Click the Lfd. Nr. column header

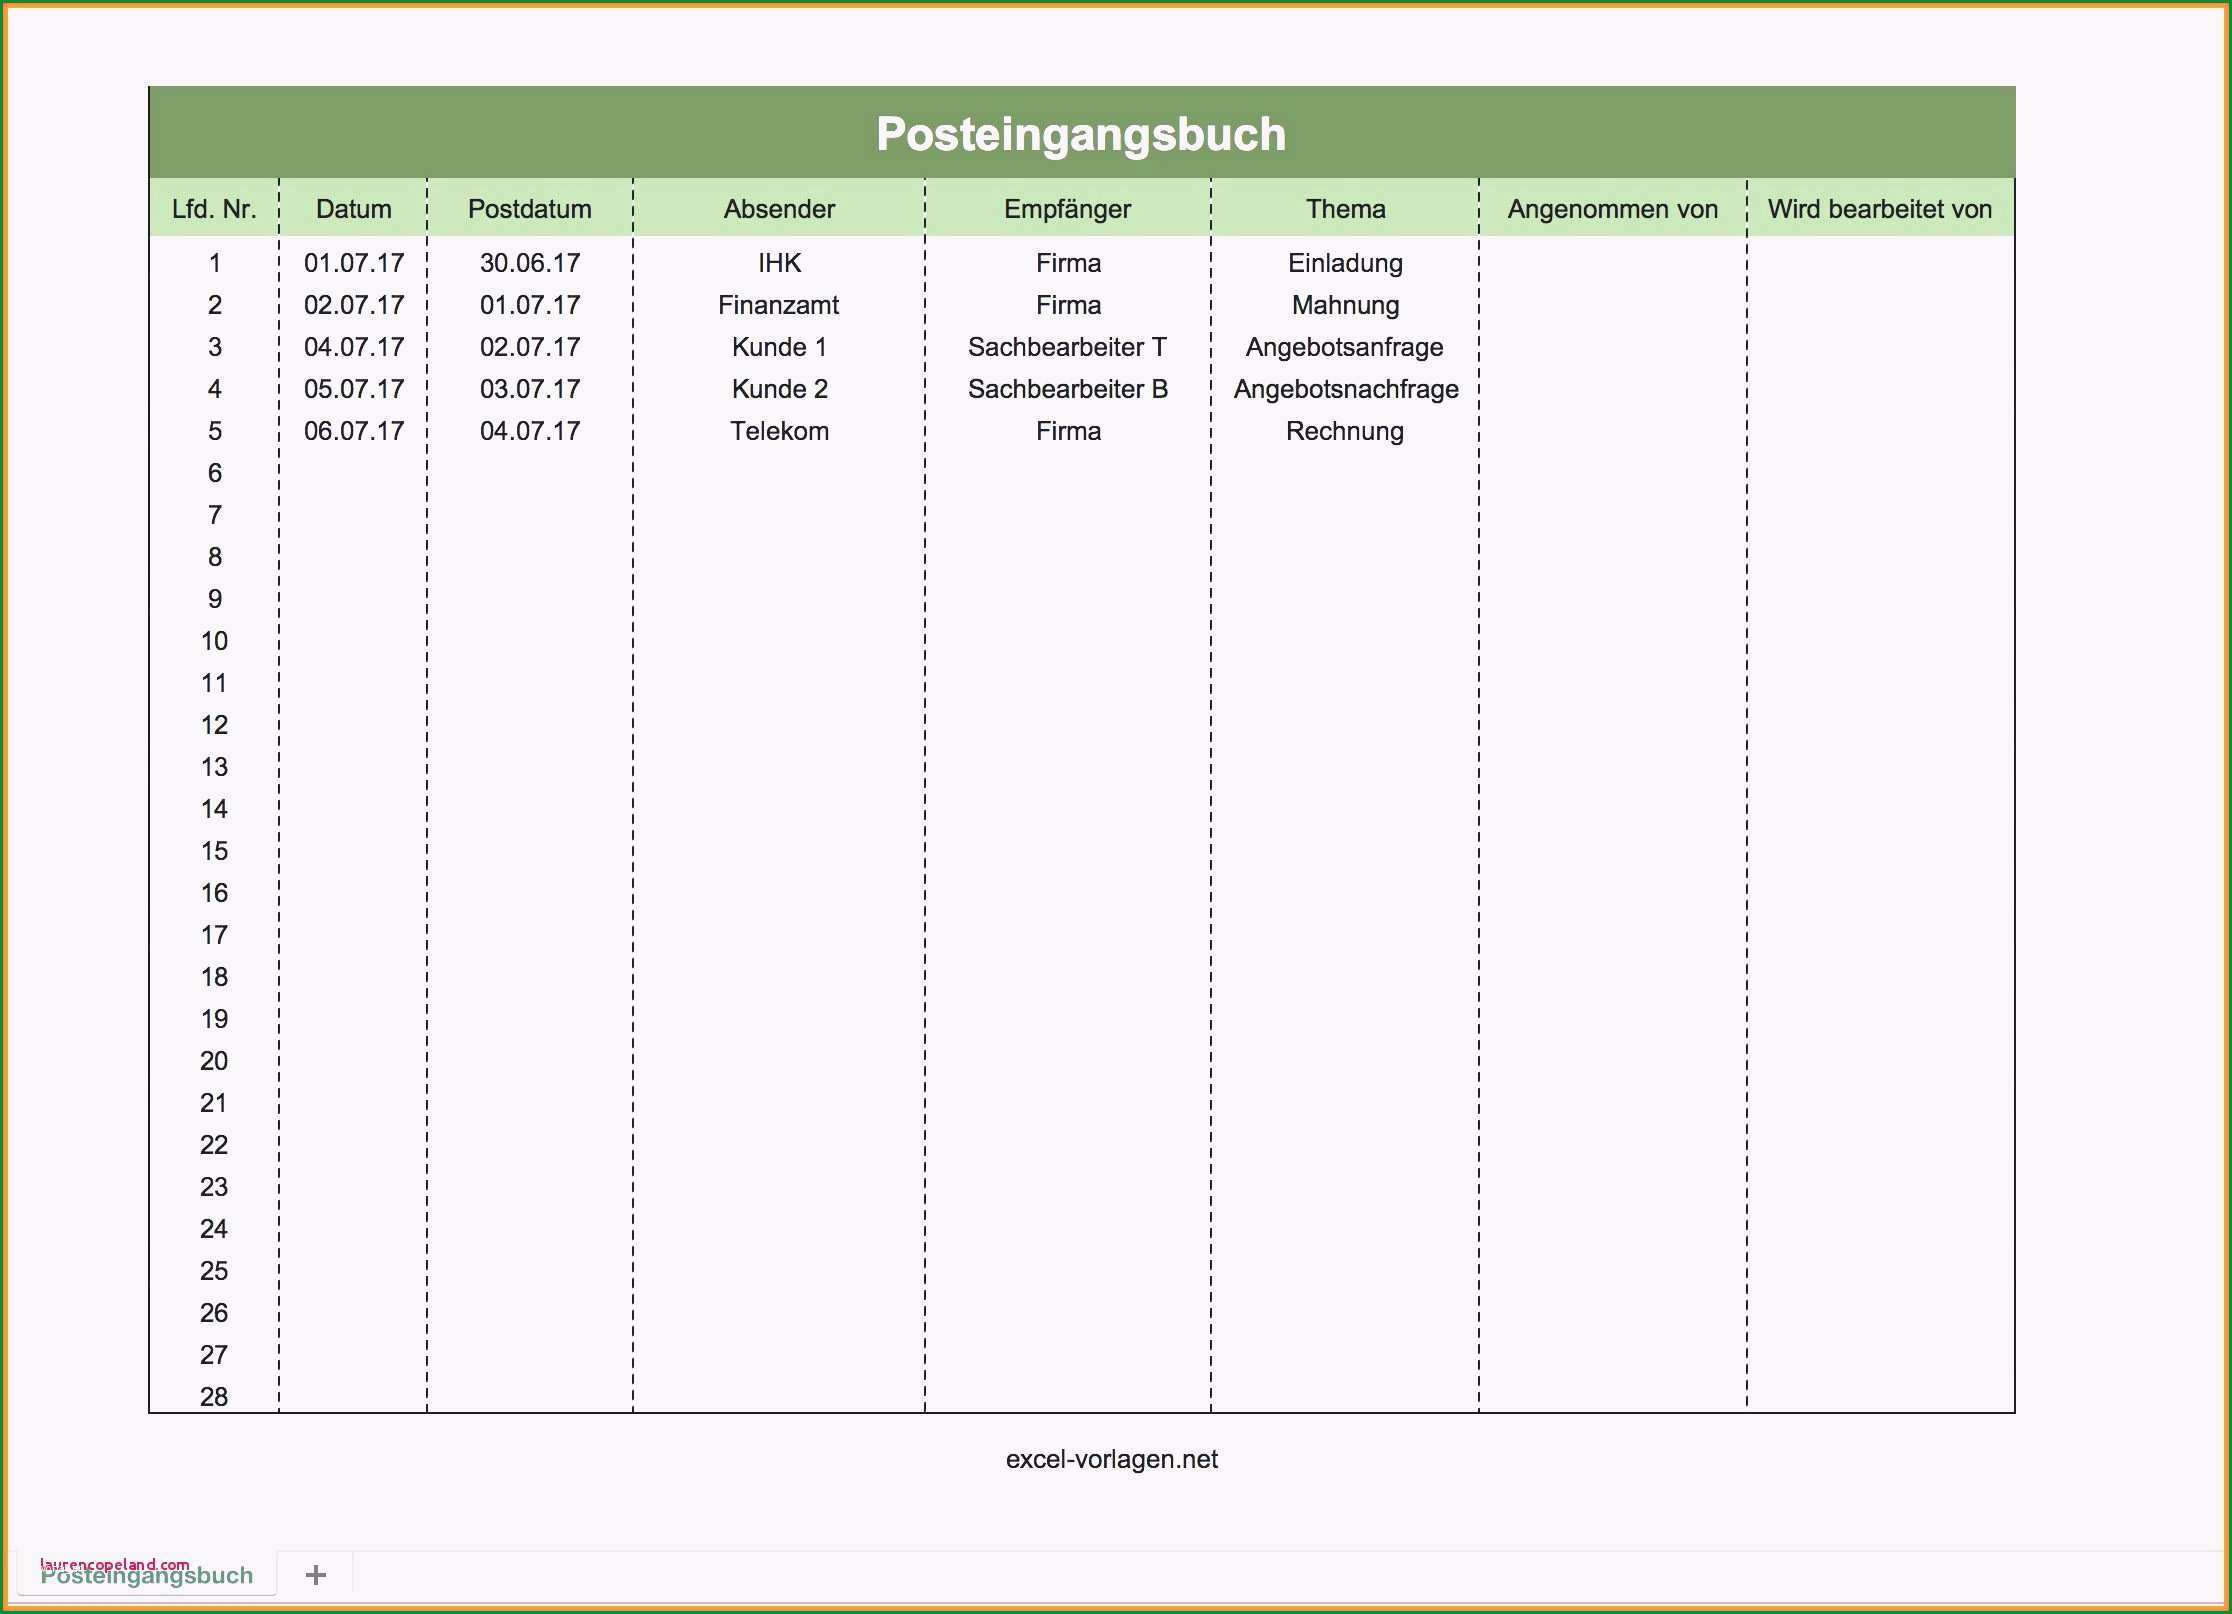[x=214, y=209]
